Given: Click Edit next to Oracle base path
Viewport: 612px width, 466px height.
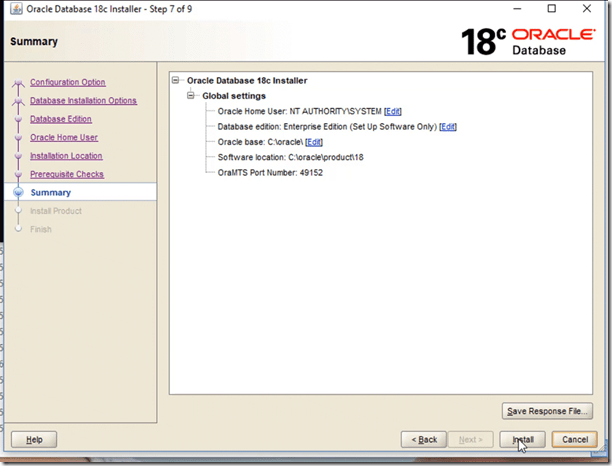Looking at the screenshot, I should click(314, 142).
